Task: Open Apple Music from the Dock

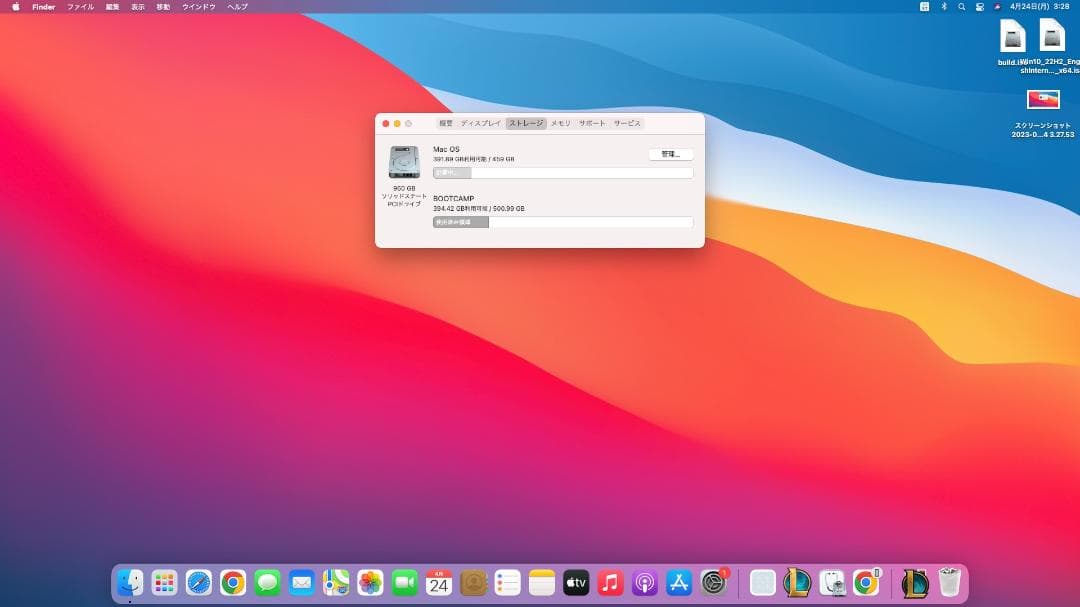Action: 610,582
